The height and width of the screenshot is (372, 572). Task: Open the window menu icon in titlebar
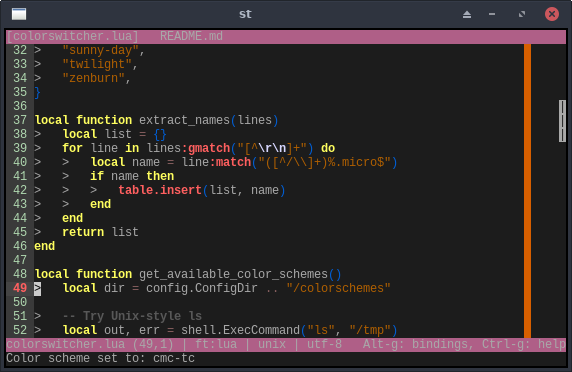click(19, 14)
